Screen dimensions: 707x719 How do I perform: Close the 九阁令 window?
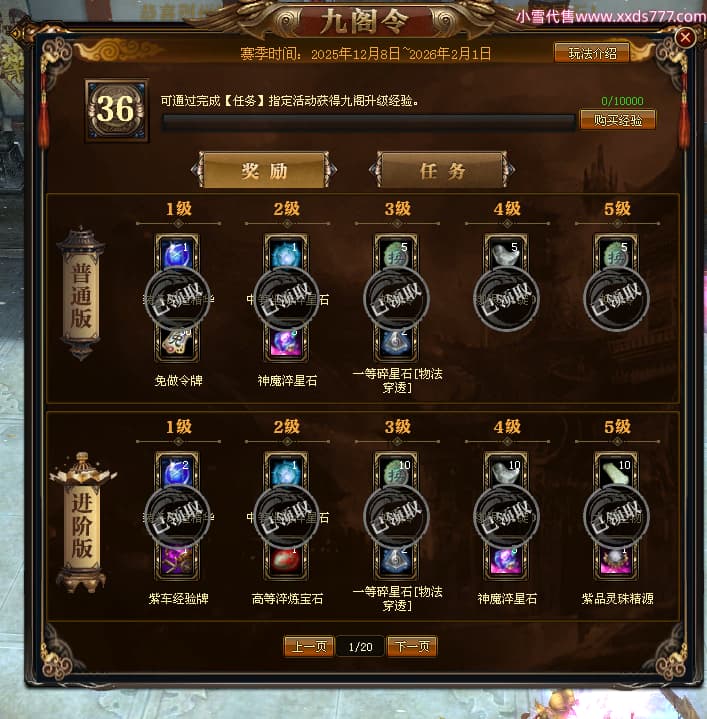click(685, 38)
